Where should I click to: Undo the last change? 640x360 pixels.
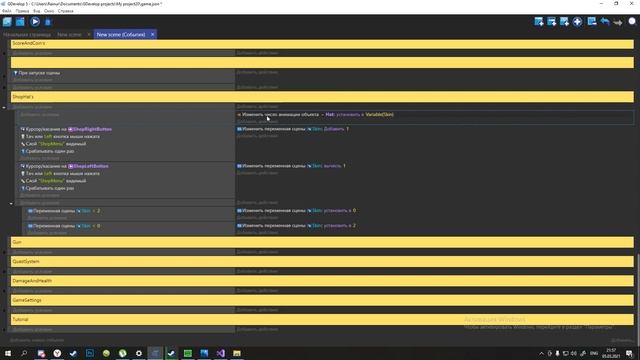coord(605,22)
